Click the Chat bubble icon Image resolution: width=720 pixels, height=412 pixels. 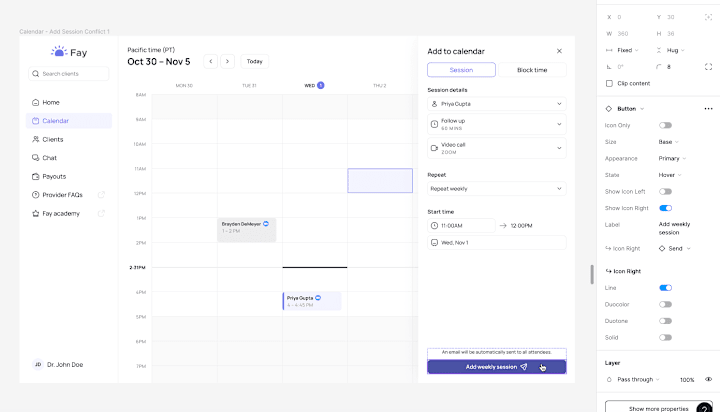(x=35, y=158)
